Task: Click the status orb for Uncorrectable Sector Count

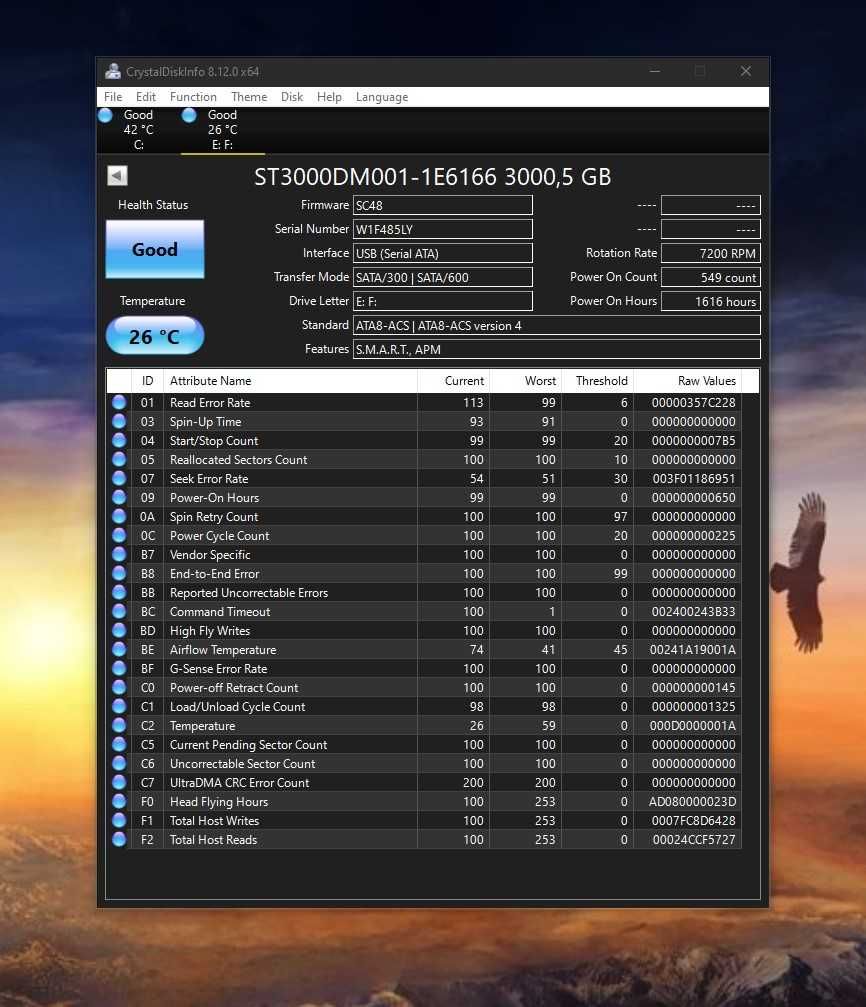Action: [119, 763]
